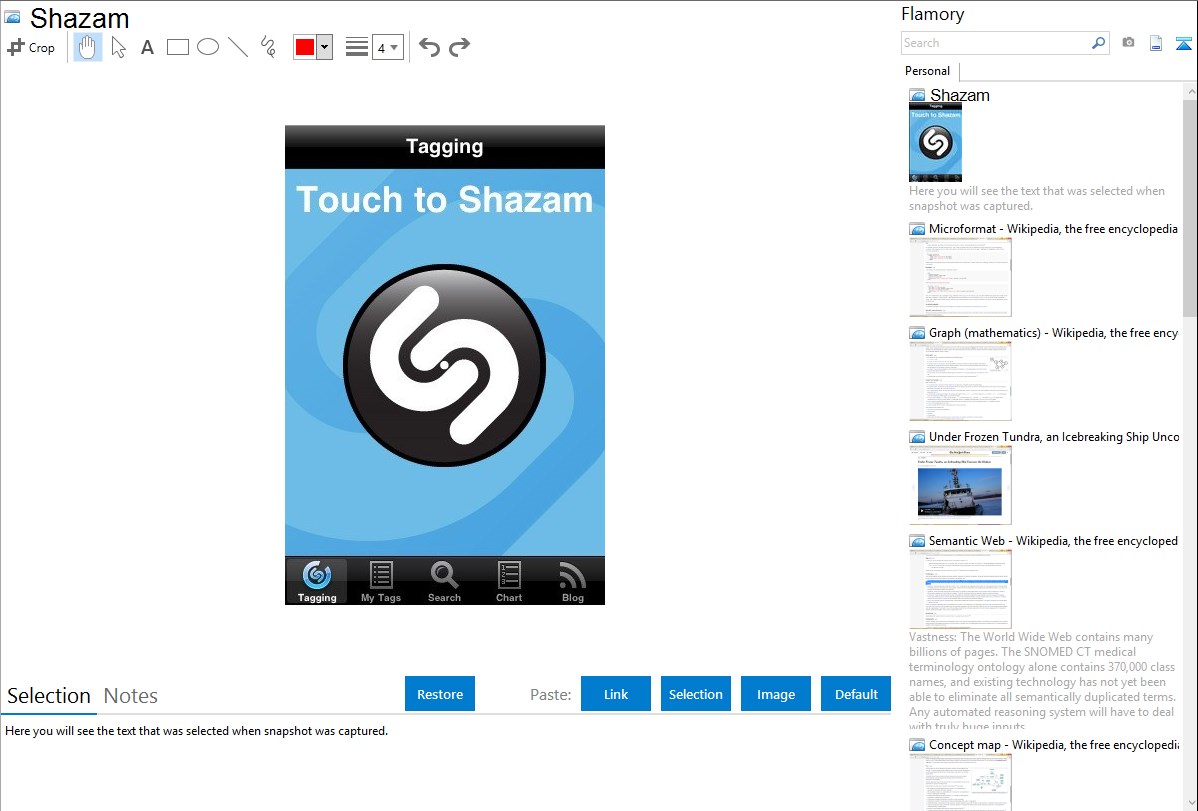Click the Paste Link button

(x=616, y=694)
